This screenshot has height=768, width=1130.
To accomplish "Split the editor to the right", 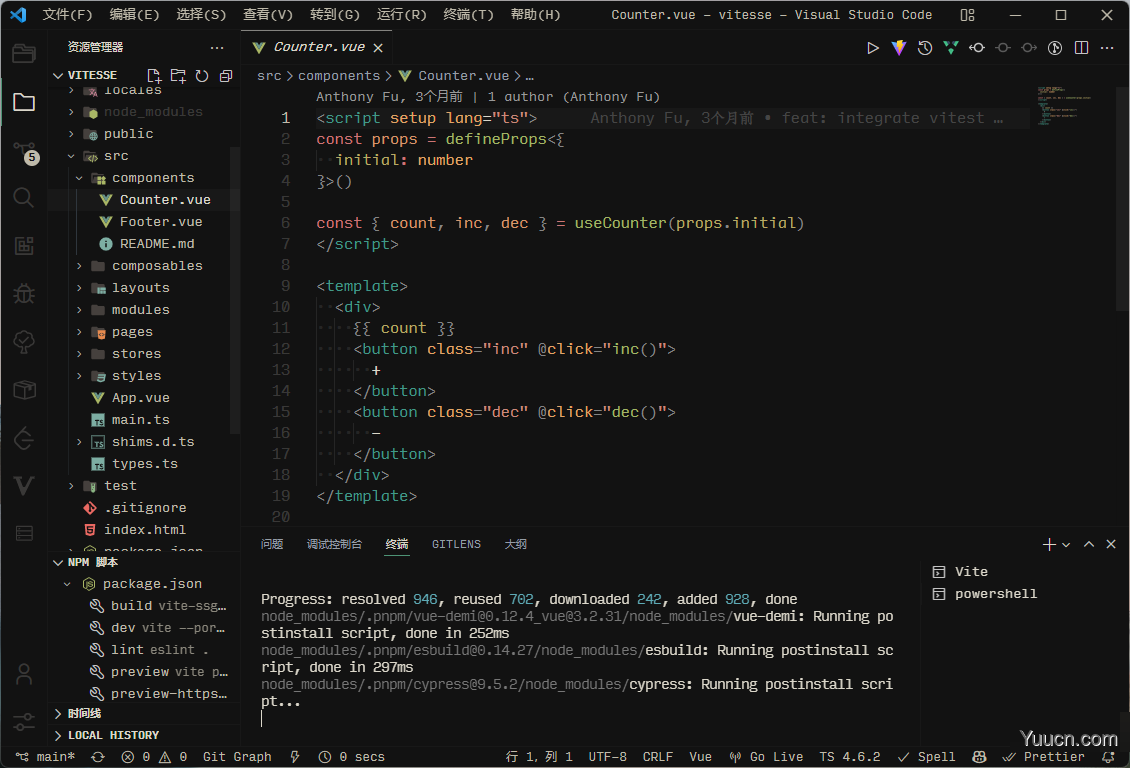I will coord(1081,48).
